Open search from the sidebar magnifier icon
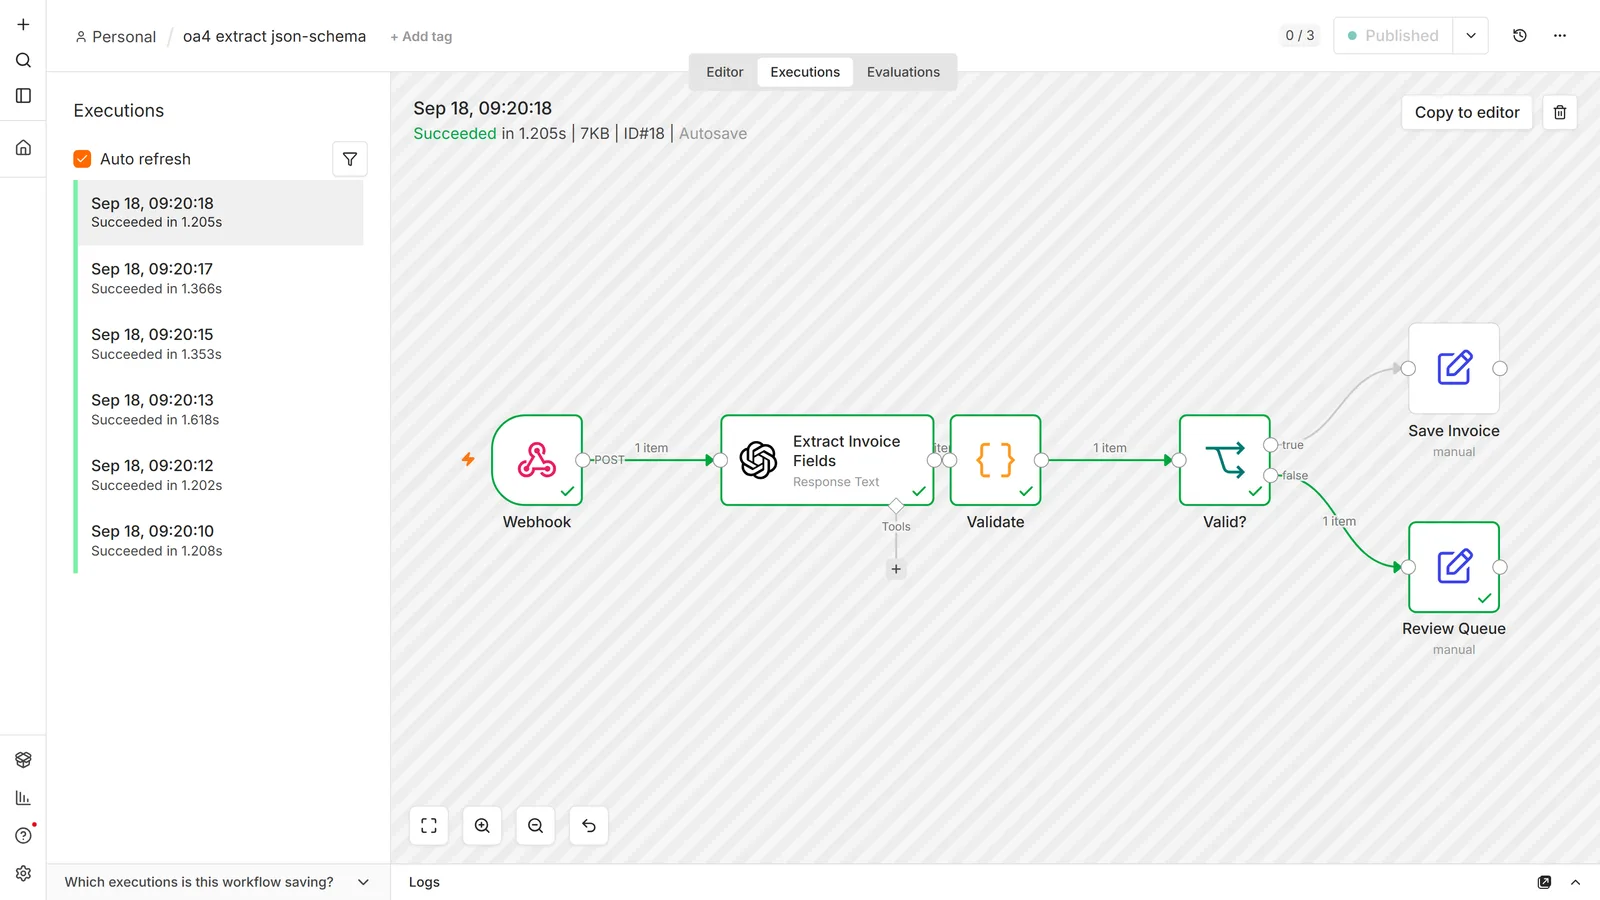Viewport: 1600px width, 900px height. 23,60
